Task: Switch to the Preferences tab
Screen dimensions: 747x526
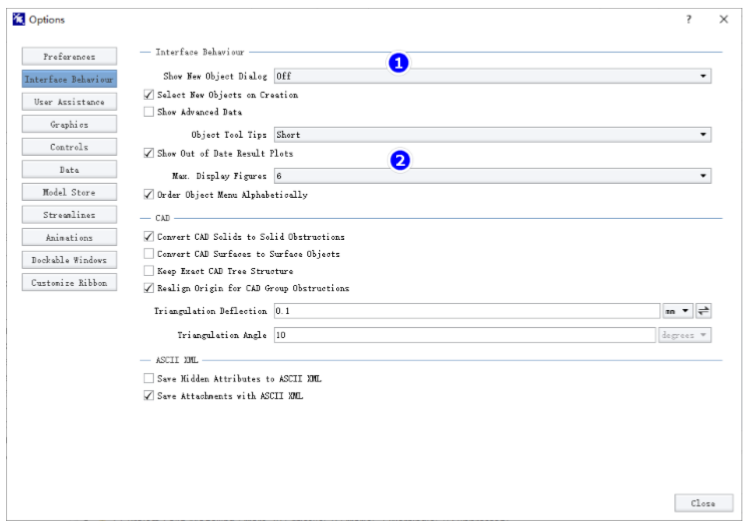Action: pyautogui.click(x=69, y=56)
